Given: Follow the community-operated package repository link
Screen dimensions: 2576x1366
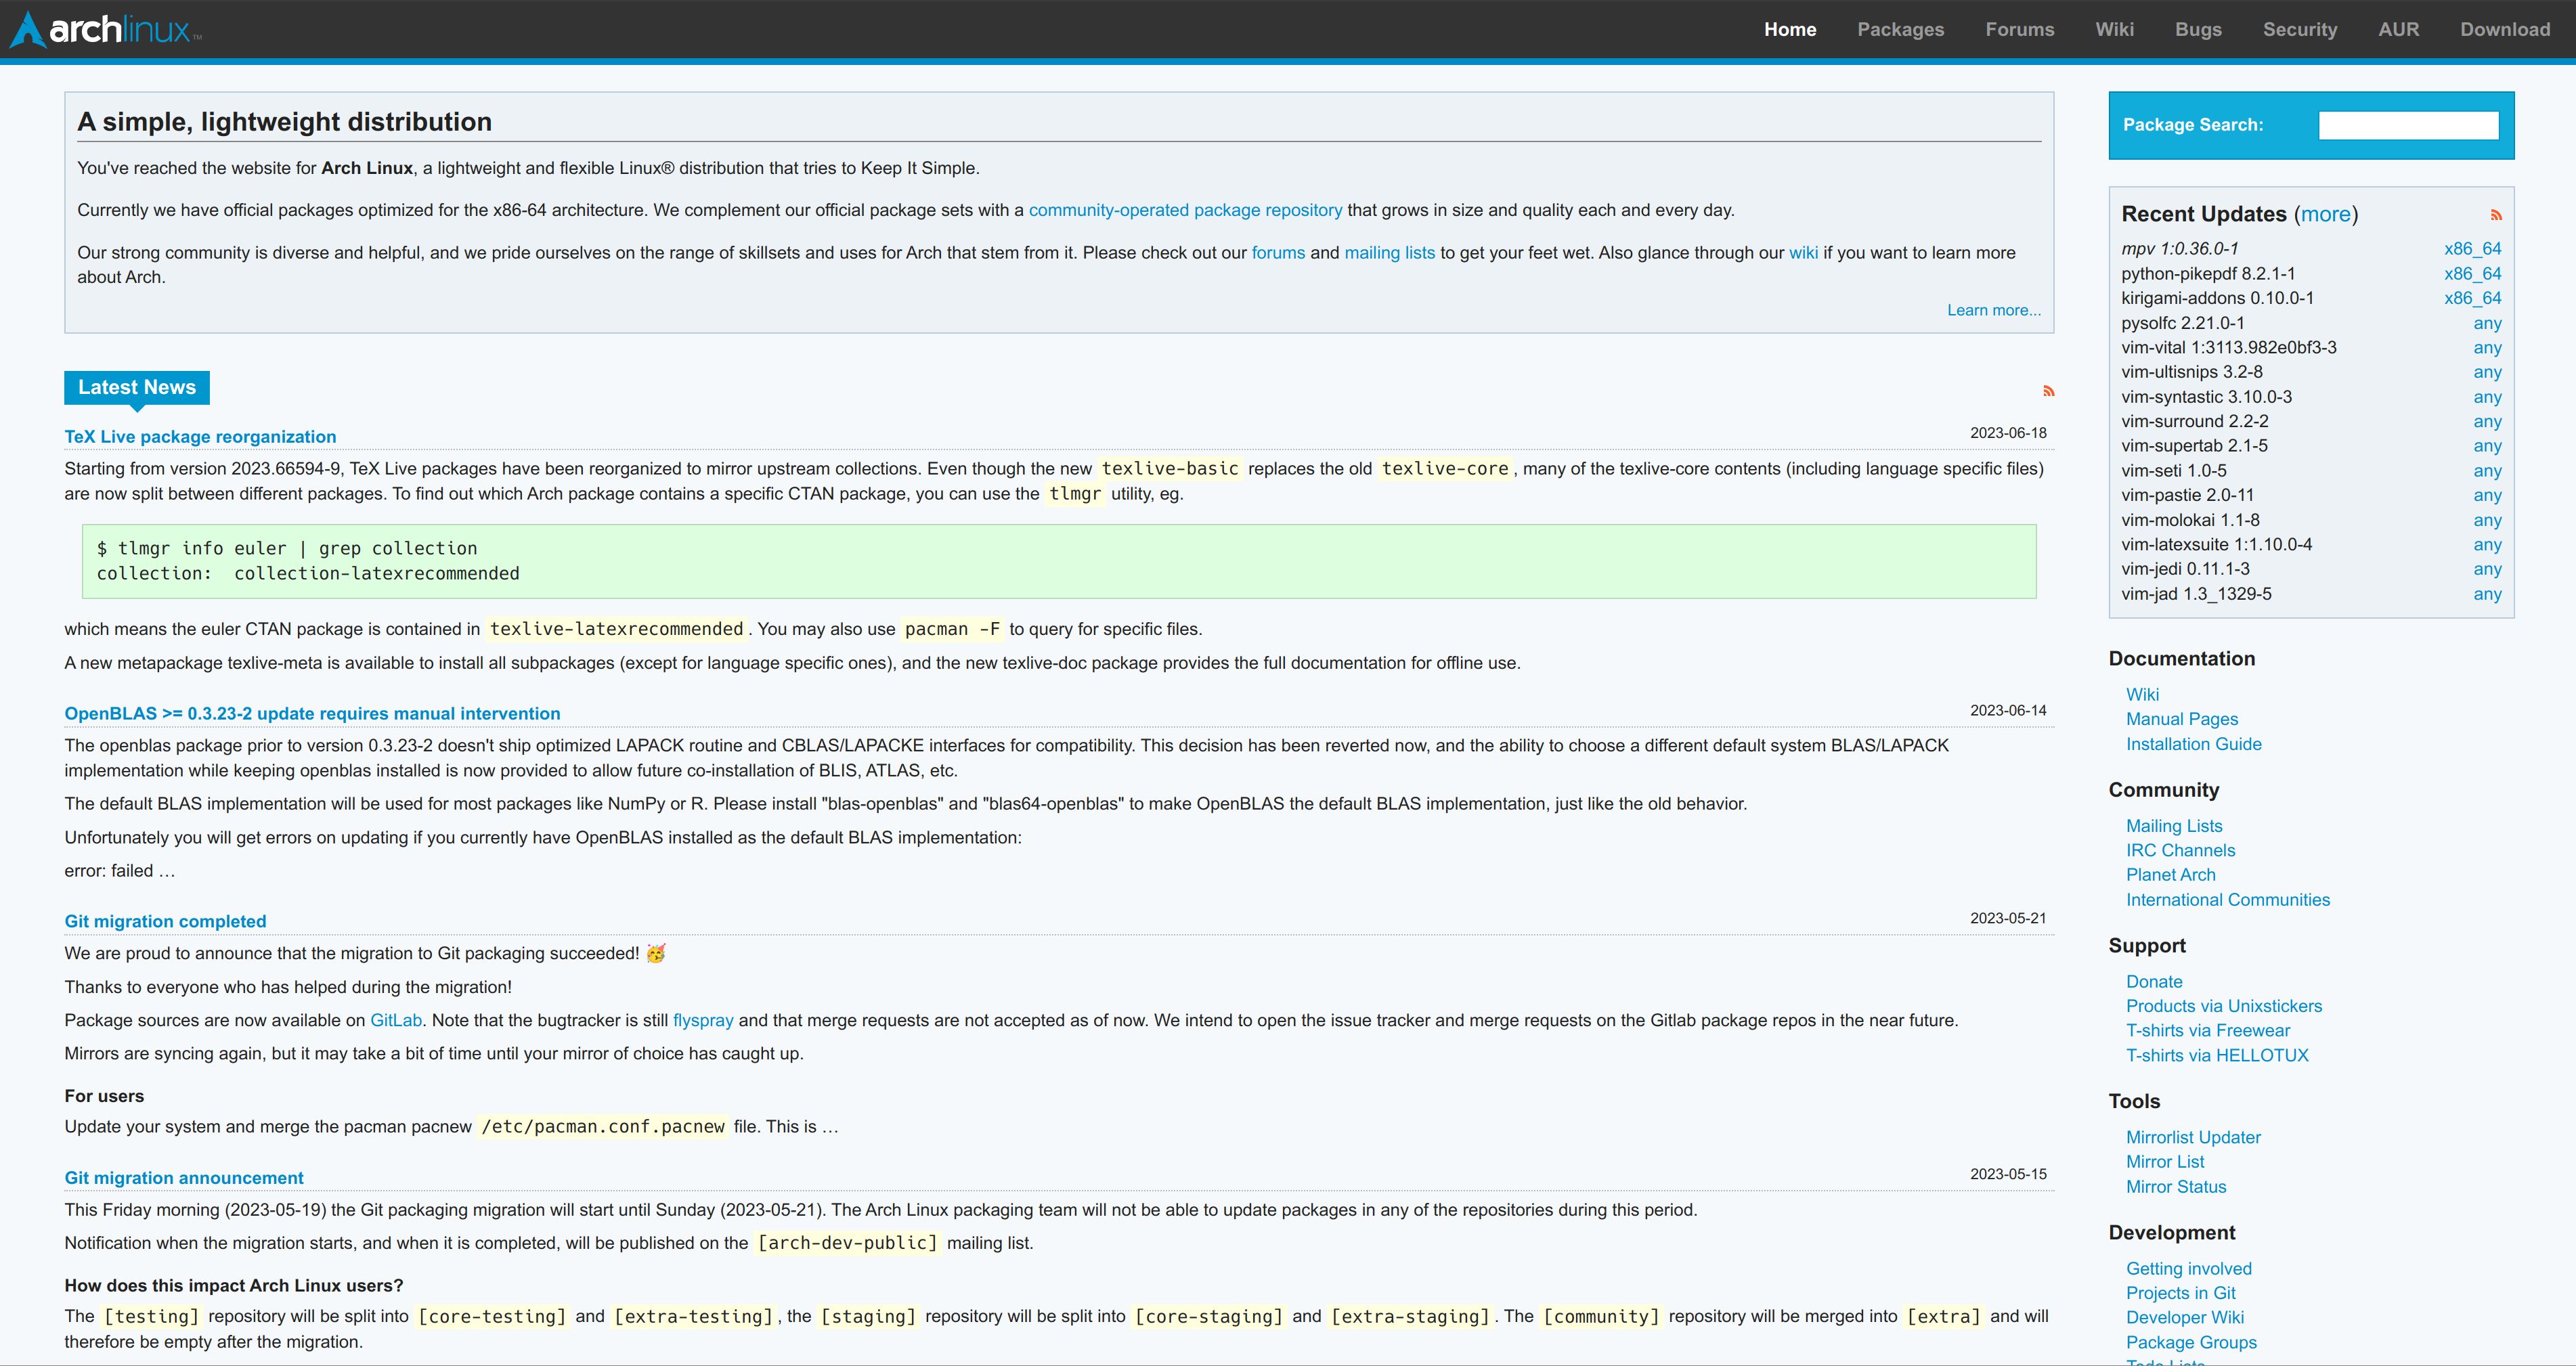Looking at the screenshot, I should (x=1185, y=210).
